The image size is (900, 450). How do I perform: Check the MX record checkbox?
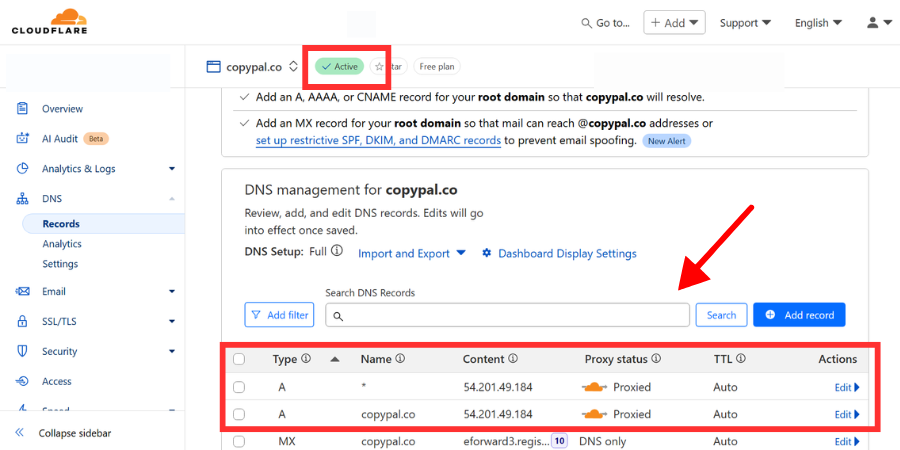[x=239, y=441]
